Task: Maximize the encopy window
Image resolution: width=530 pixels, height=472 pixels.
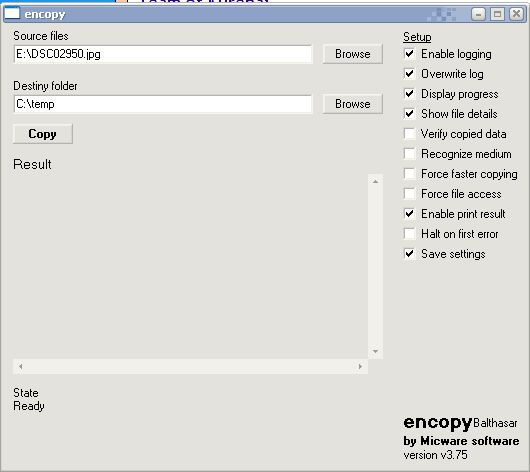Action: tap(497, 14)
